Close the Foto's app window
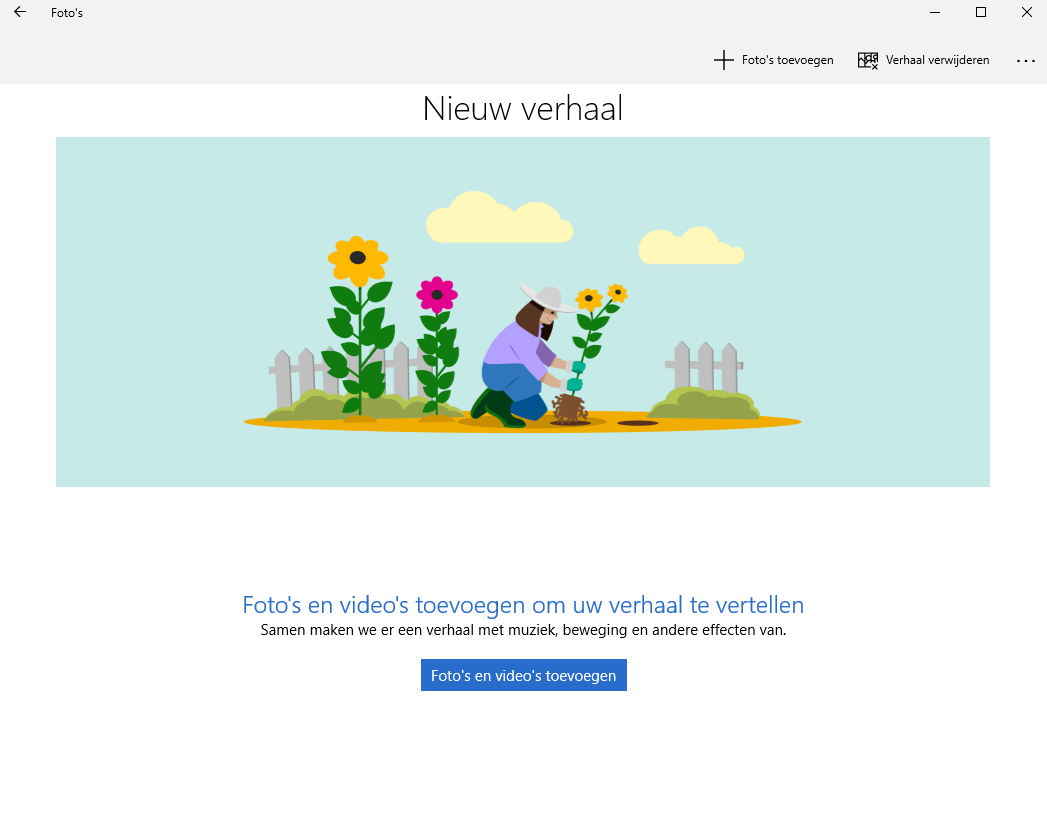Image resolution: width=1047 pixels, height=815 pixels. coord(1027,13)
